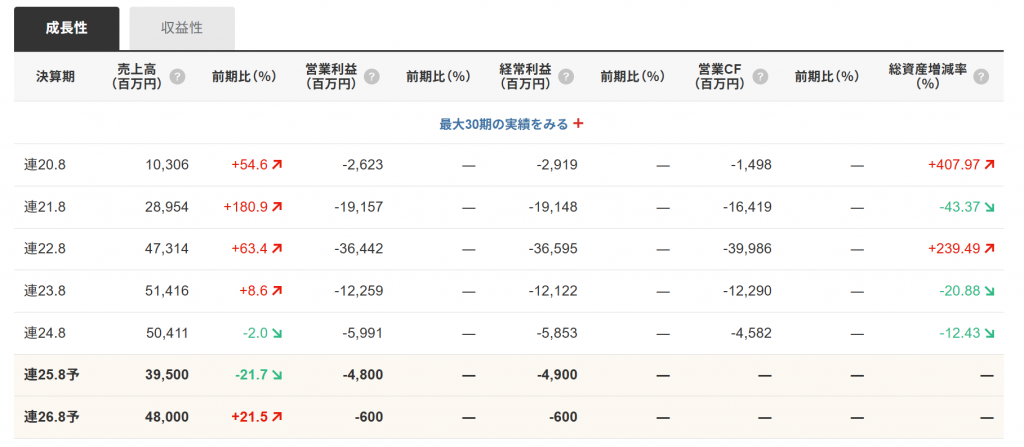Select operating CF value -1,498
This screenshot has width=1024, height=447.
(751, 165)
